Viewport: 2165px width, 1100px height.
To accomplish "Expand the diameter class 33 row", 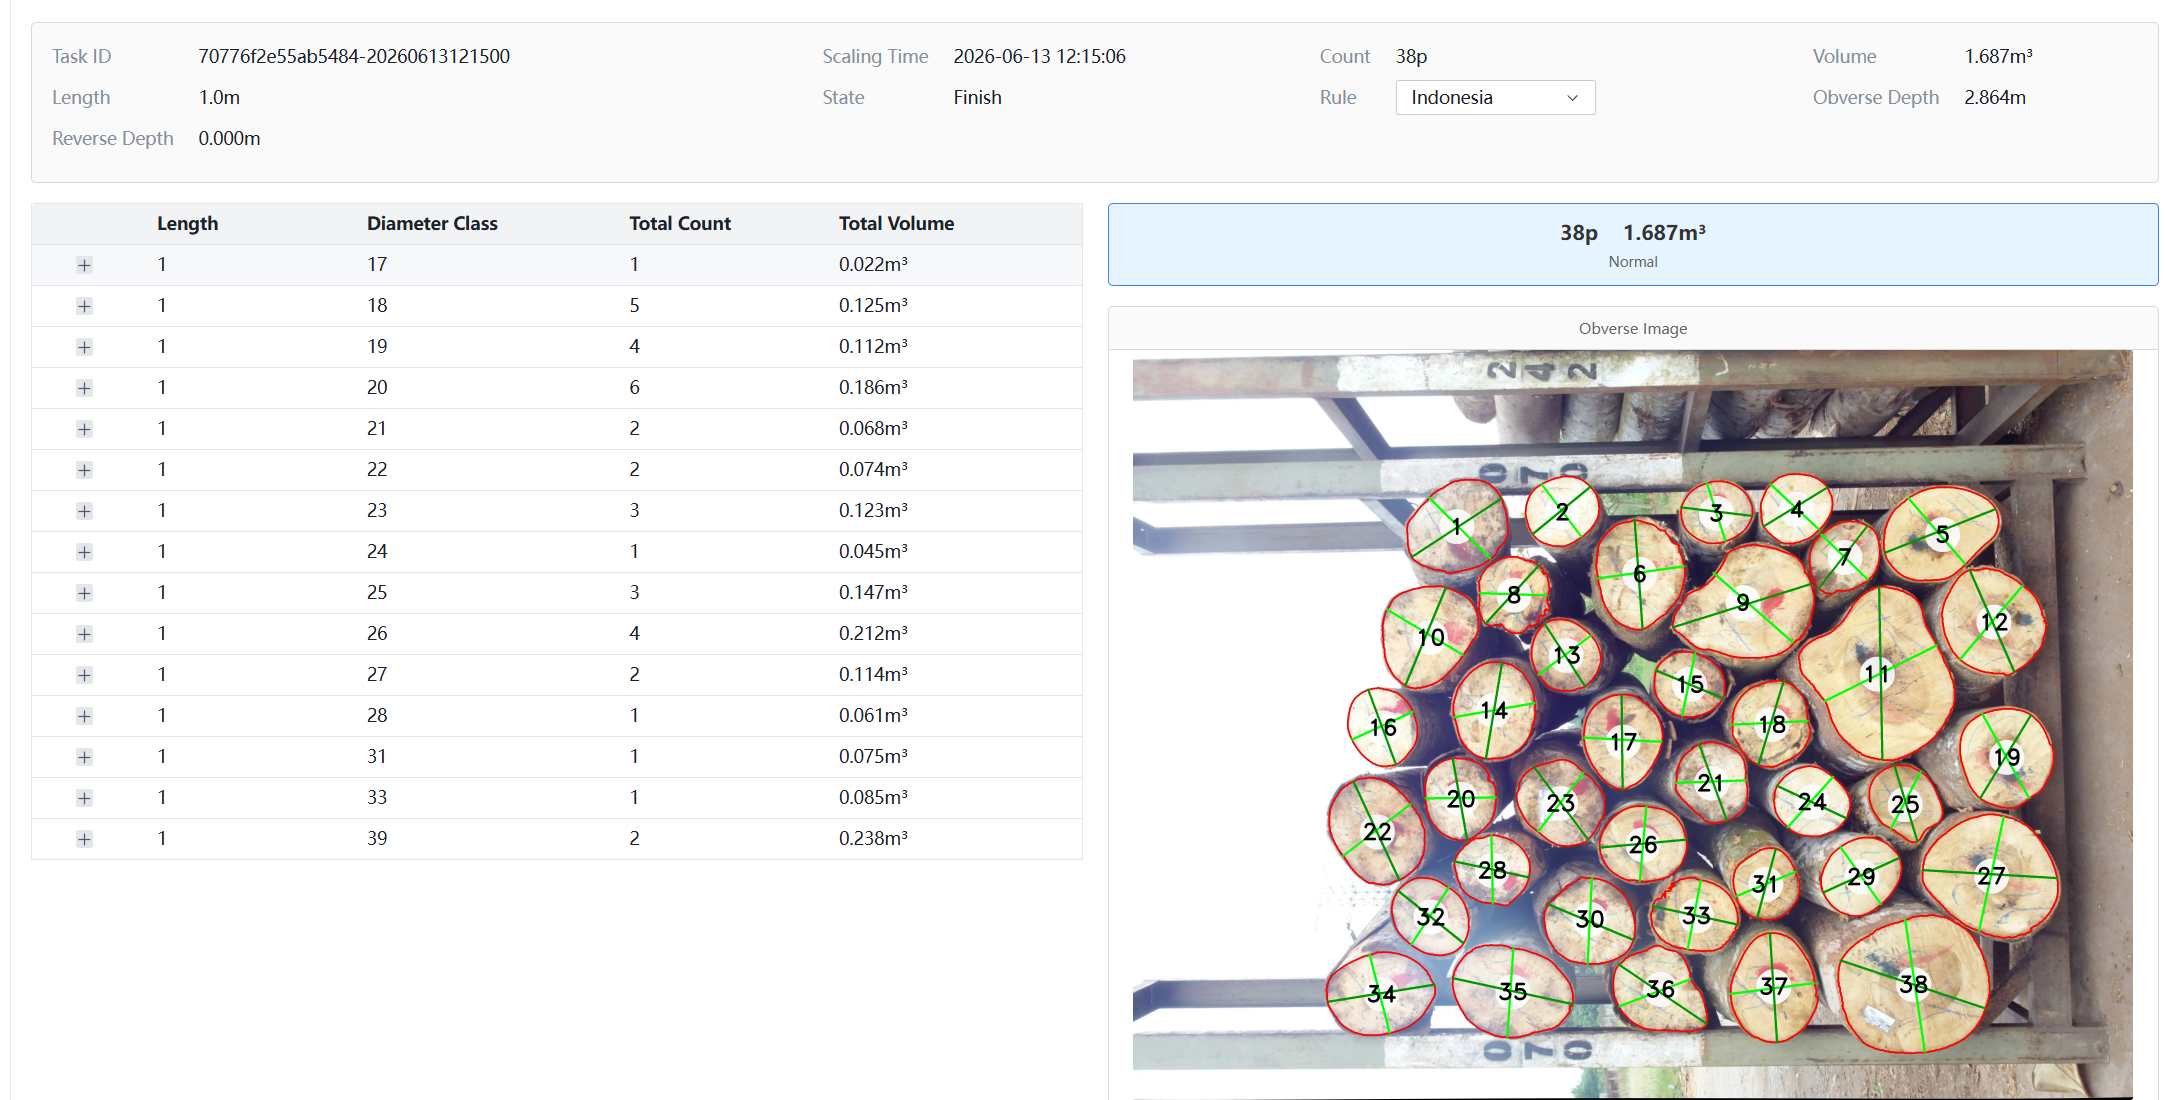I will (84, 798).
